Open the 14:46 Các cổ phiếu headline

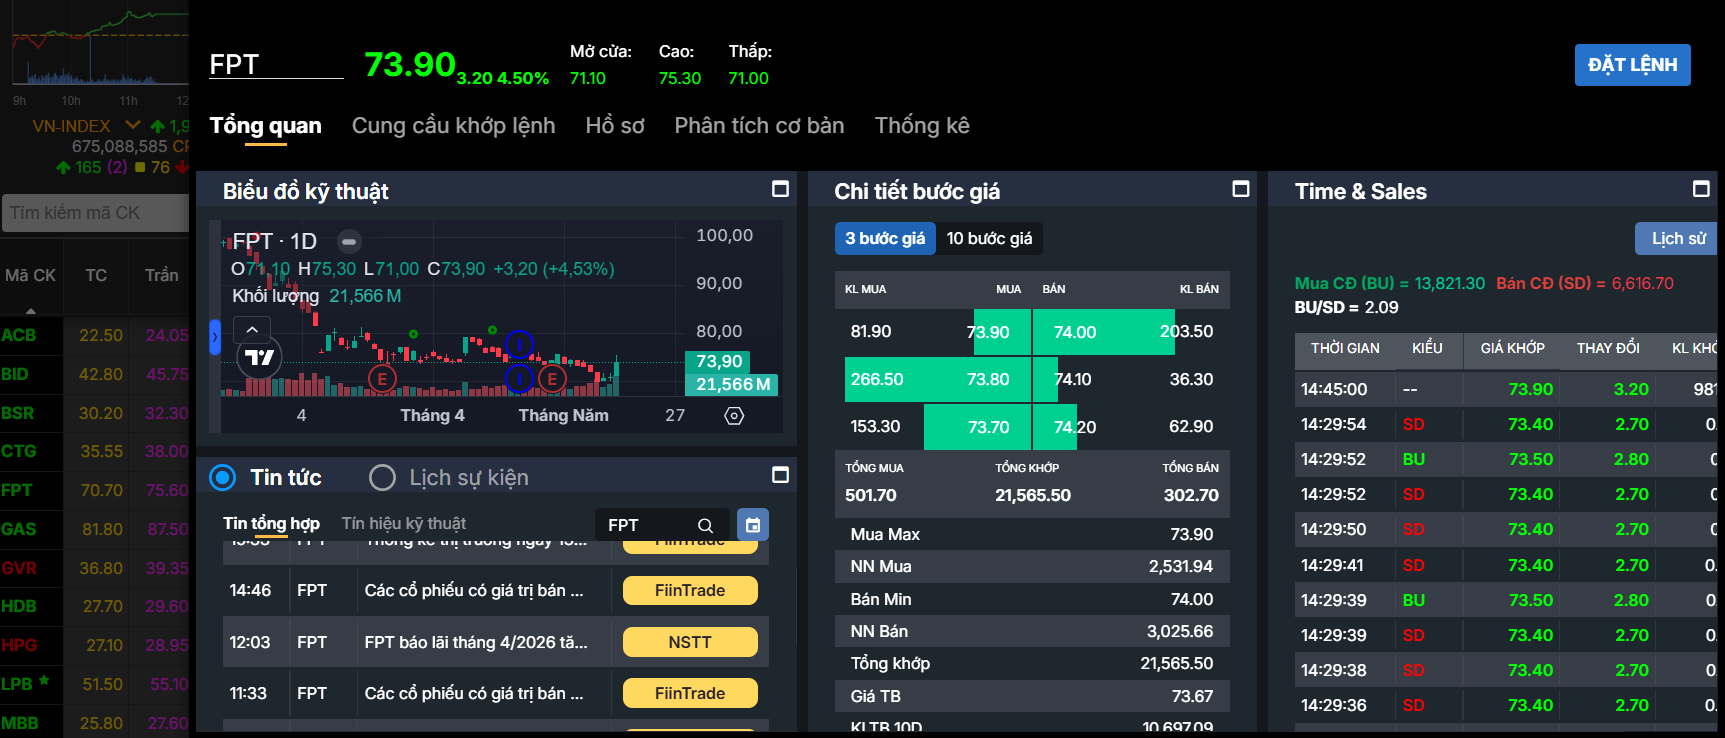click(474, 591)
